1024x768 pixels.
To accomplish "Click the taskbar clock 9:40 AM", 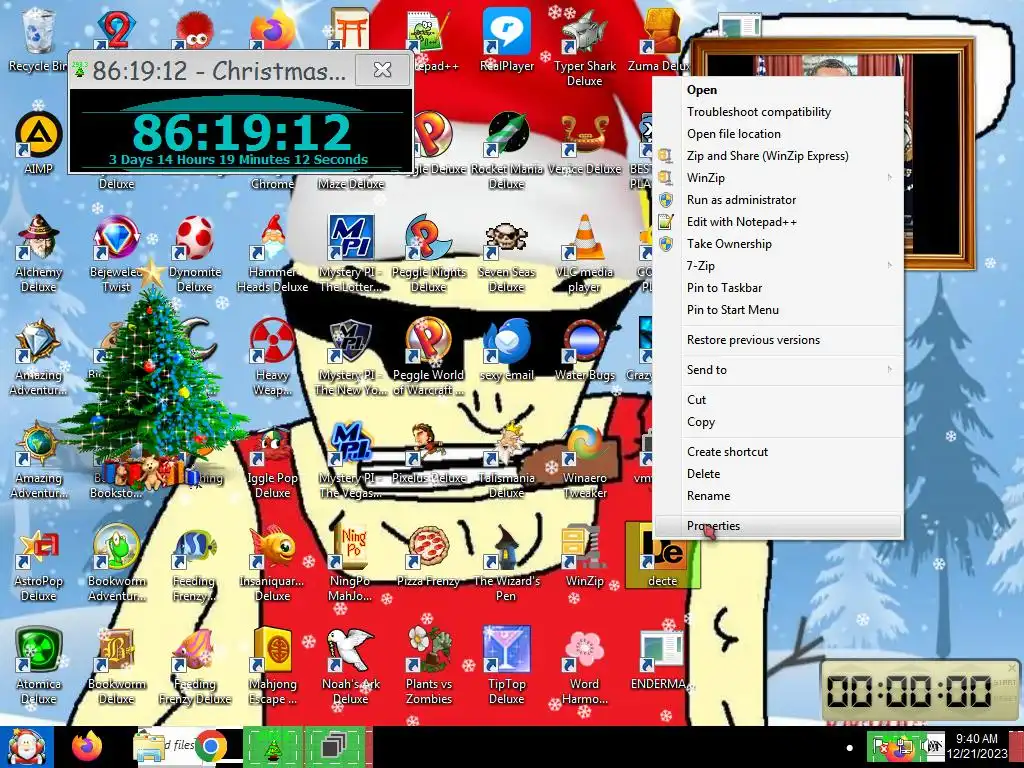I will (x=977, y=746).
